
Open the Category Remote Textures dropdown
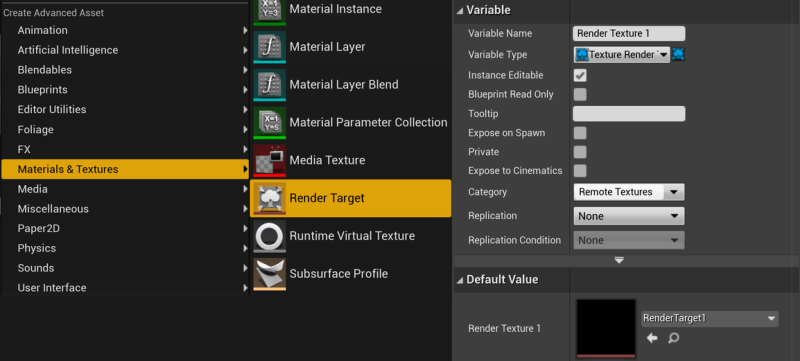[629, 192]
